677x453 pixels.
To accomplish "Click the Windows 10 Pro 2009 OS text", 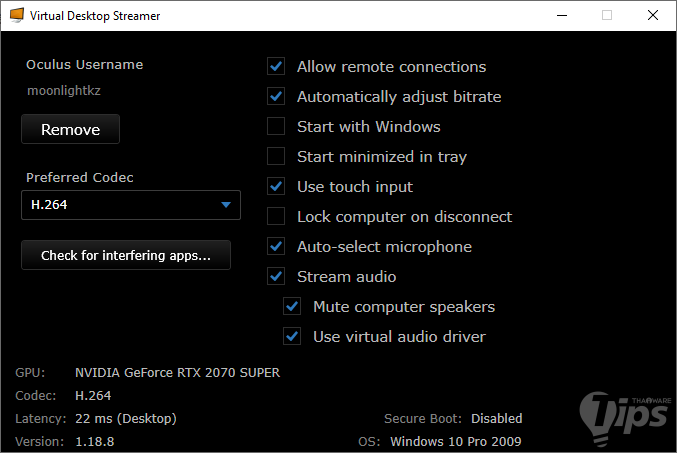I will 456,442.
